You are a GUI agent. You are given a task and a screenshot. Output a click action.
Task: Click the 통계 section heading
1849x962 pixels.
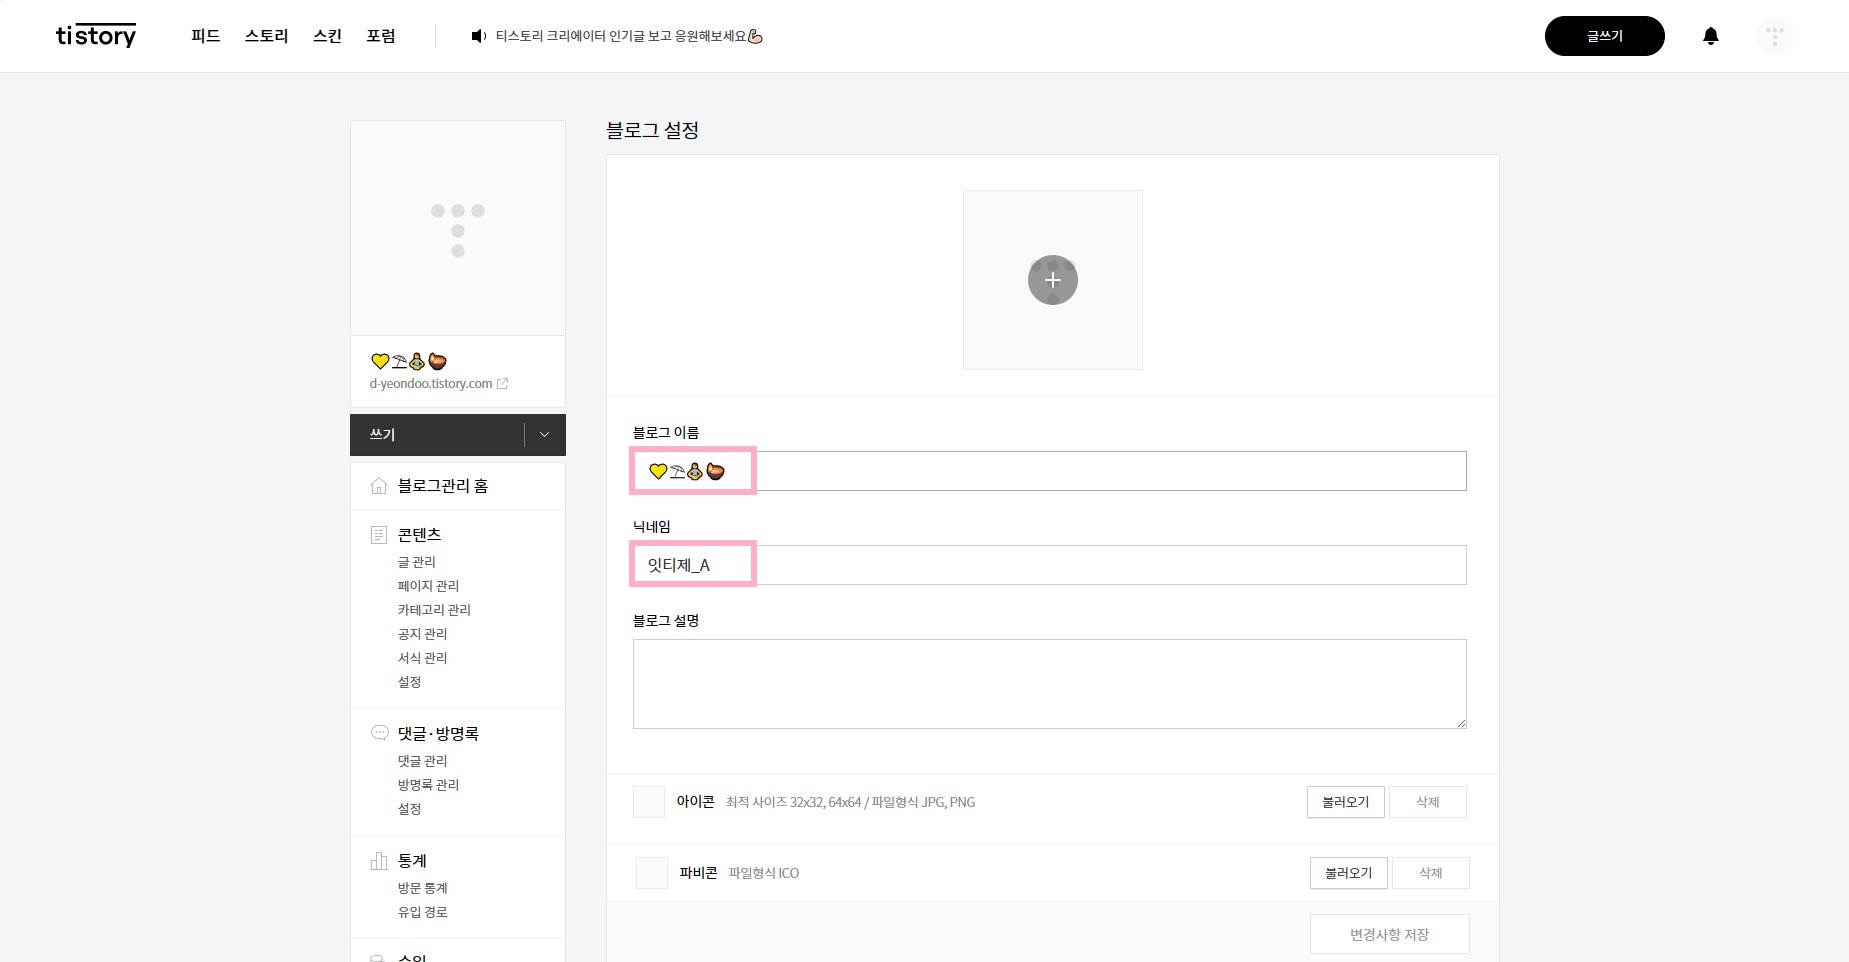[x=412, y=861]
